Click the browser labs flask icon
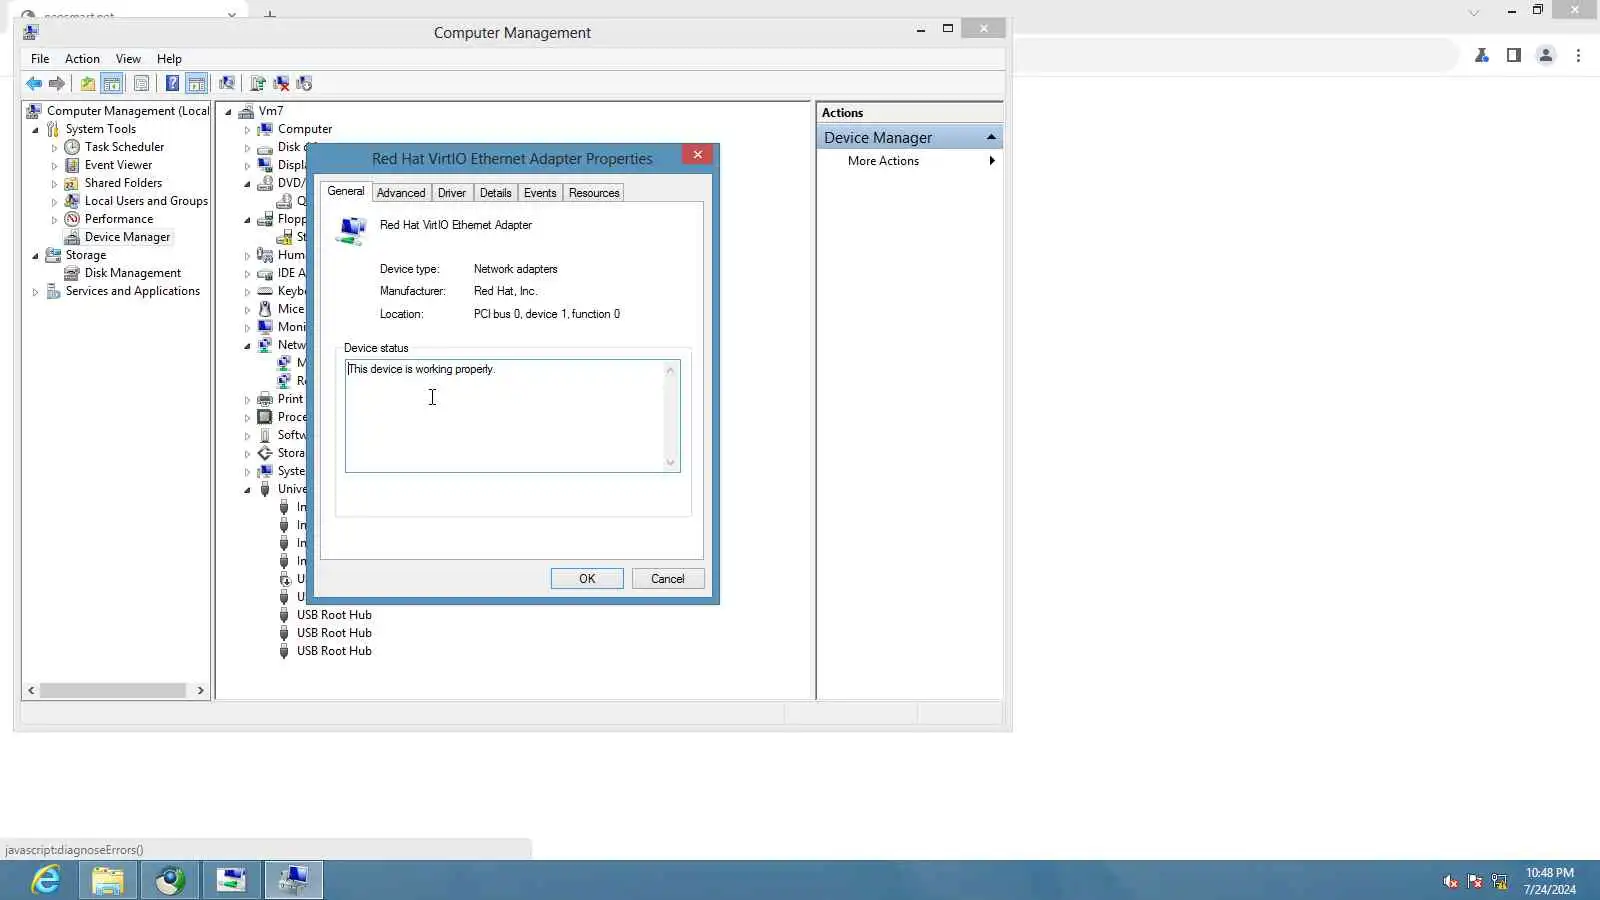The height and width of the screenshot is (900, 1600). click(1482, 55)
